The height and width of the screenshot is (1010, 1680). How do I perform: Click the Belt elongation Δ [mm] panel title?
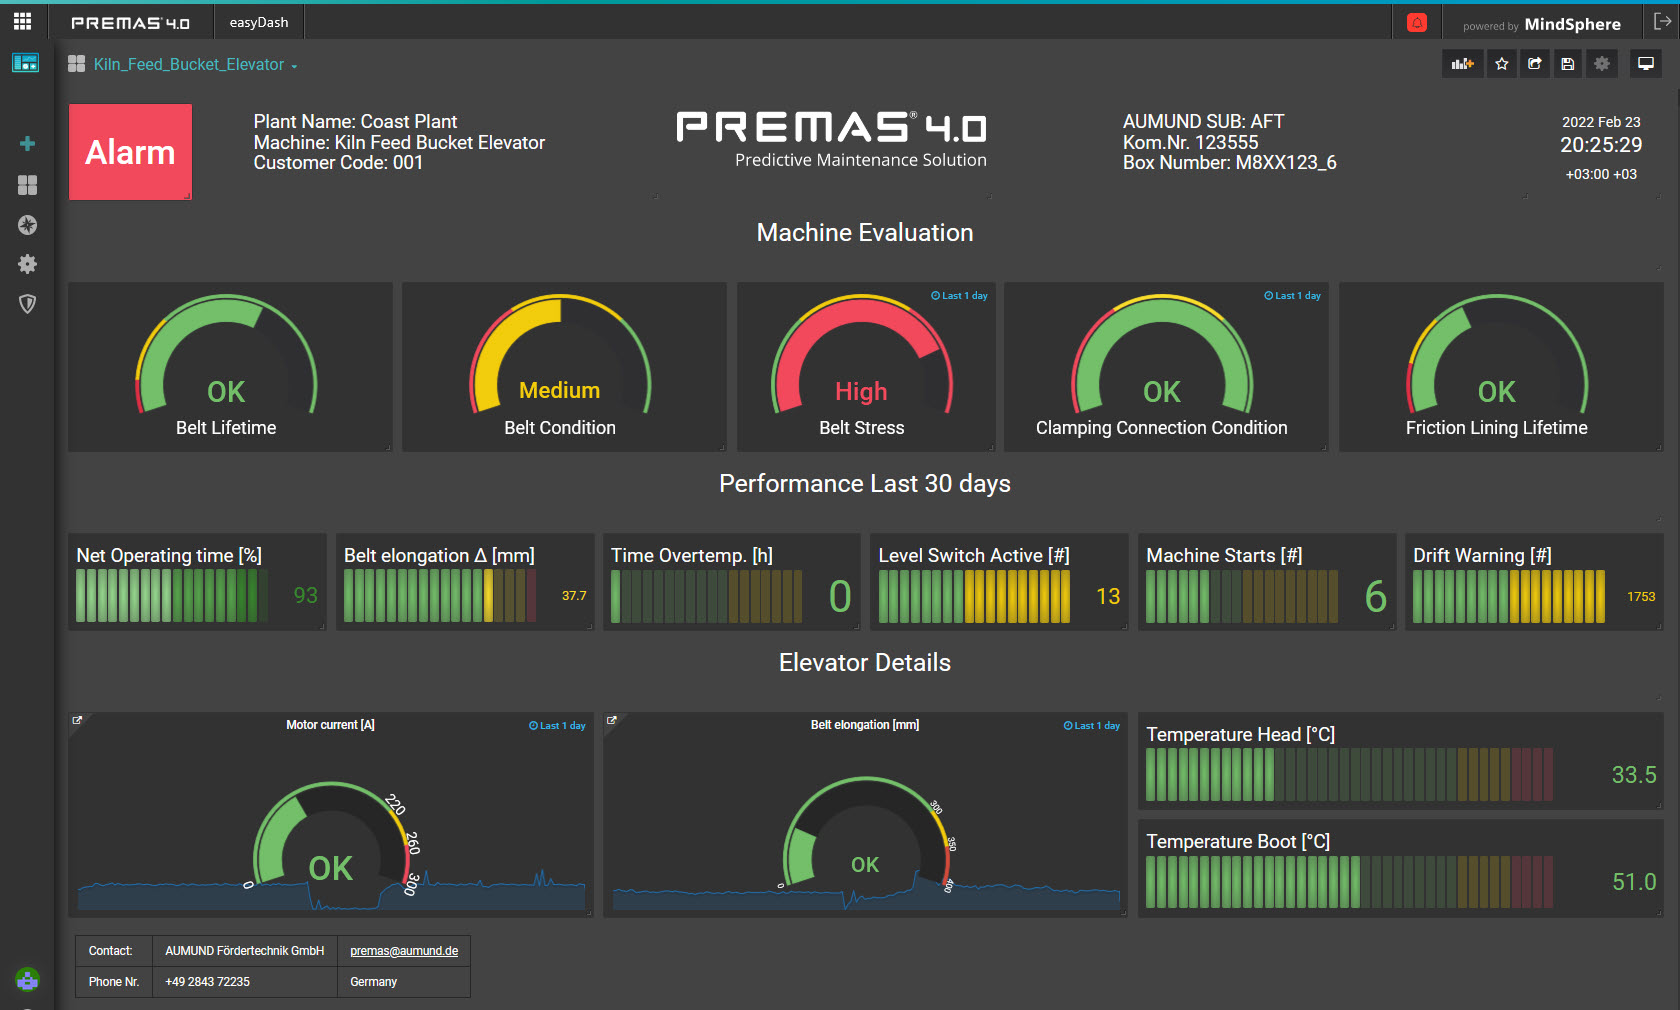coord(439,555)
